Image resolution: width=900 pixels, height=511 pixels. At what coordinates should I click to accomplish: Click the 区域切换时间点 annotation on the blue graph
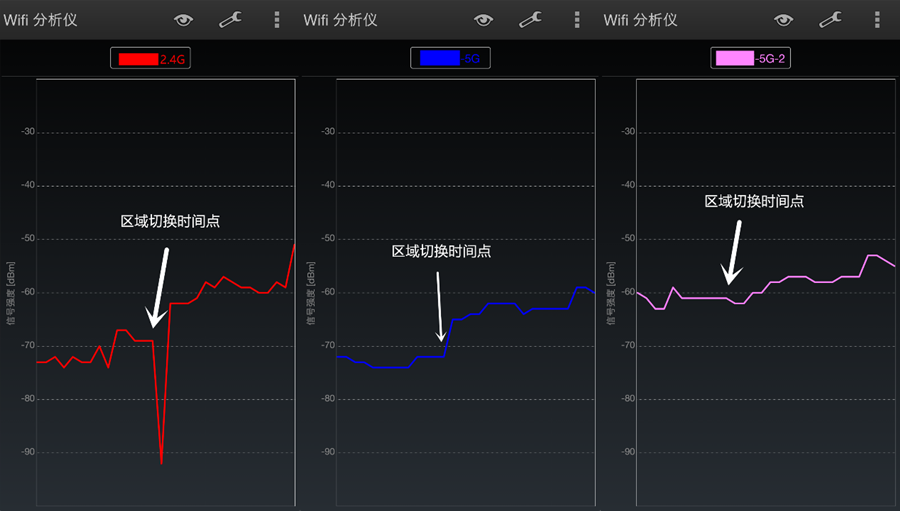pyautogui.click(x=441, y=252)
